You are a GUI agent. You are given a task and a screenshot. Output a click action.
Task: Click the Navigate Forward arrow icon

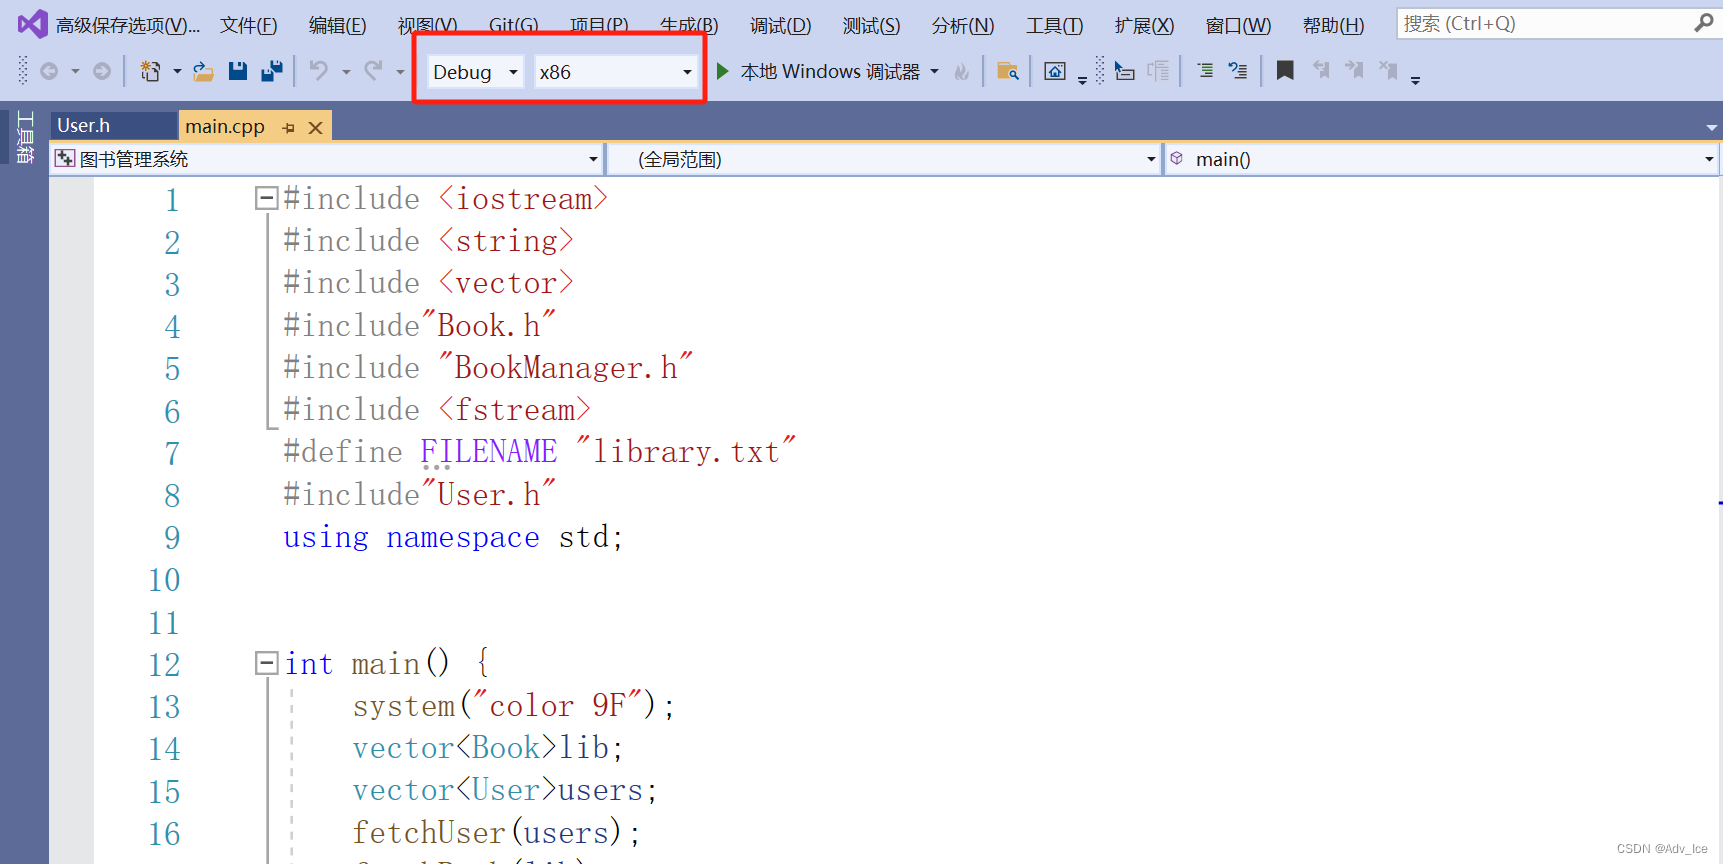click(x=102, y=71)
